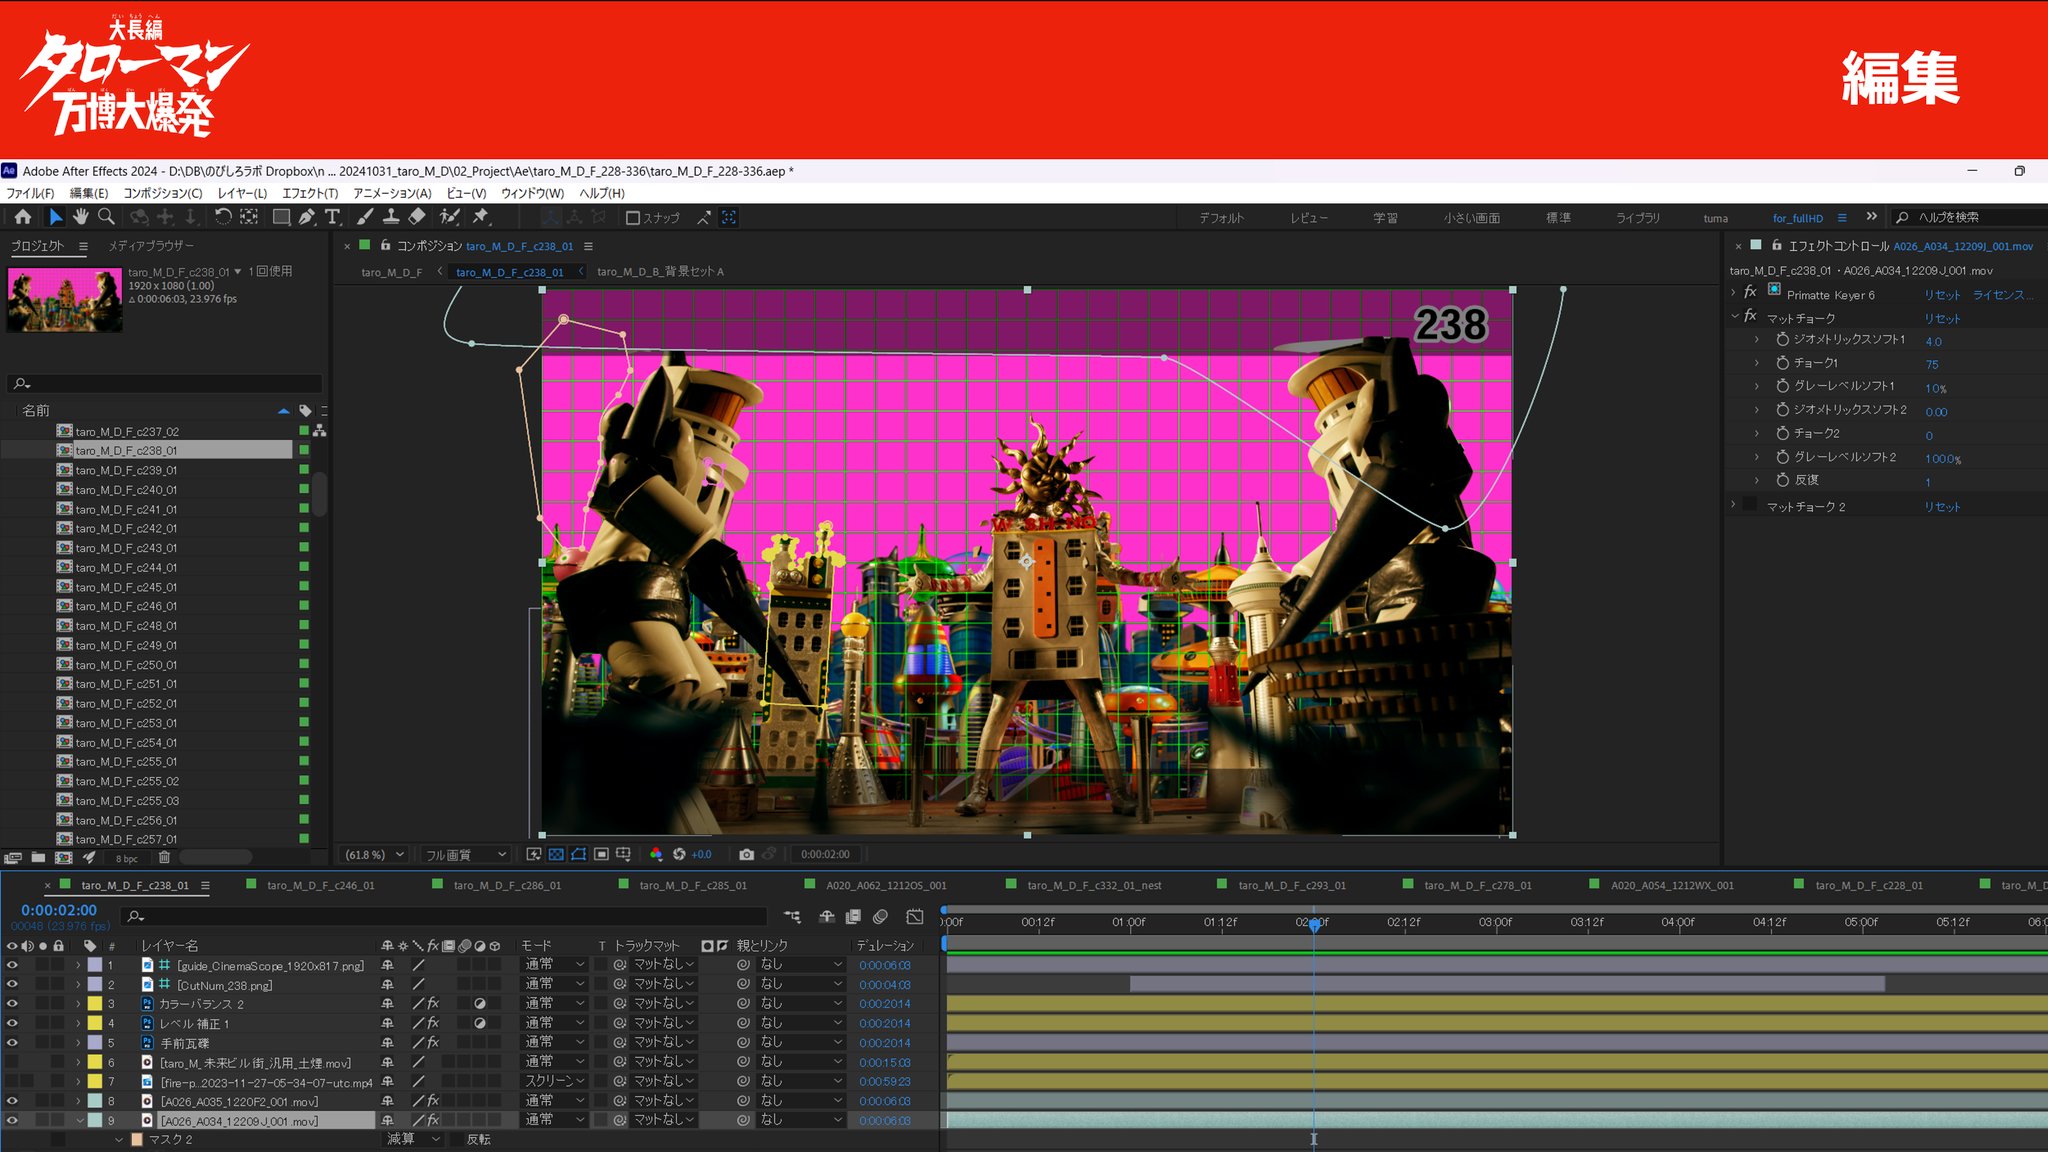The height and width of the screenshot is (1152, 2048).
Task: Open blend mode dropdown showing スクリーン
Action: click(x=554, y=1081)
